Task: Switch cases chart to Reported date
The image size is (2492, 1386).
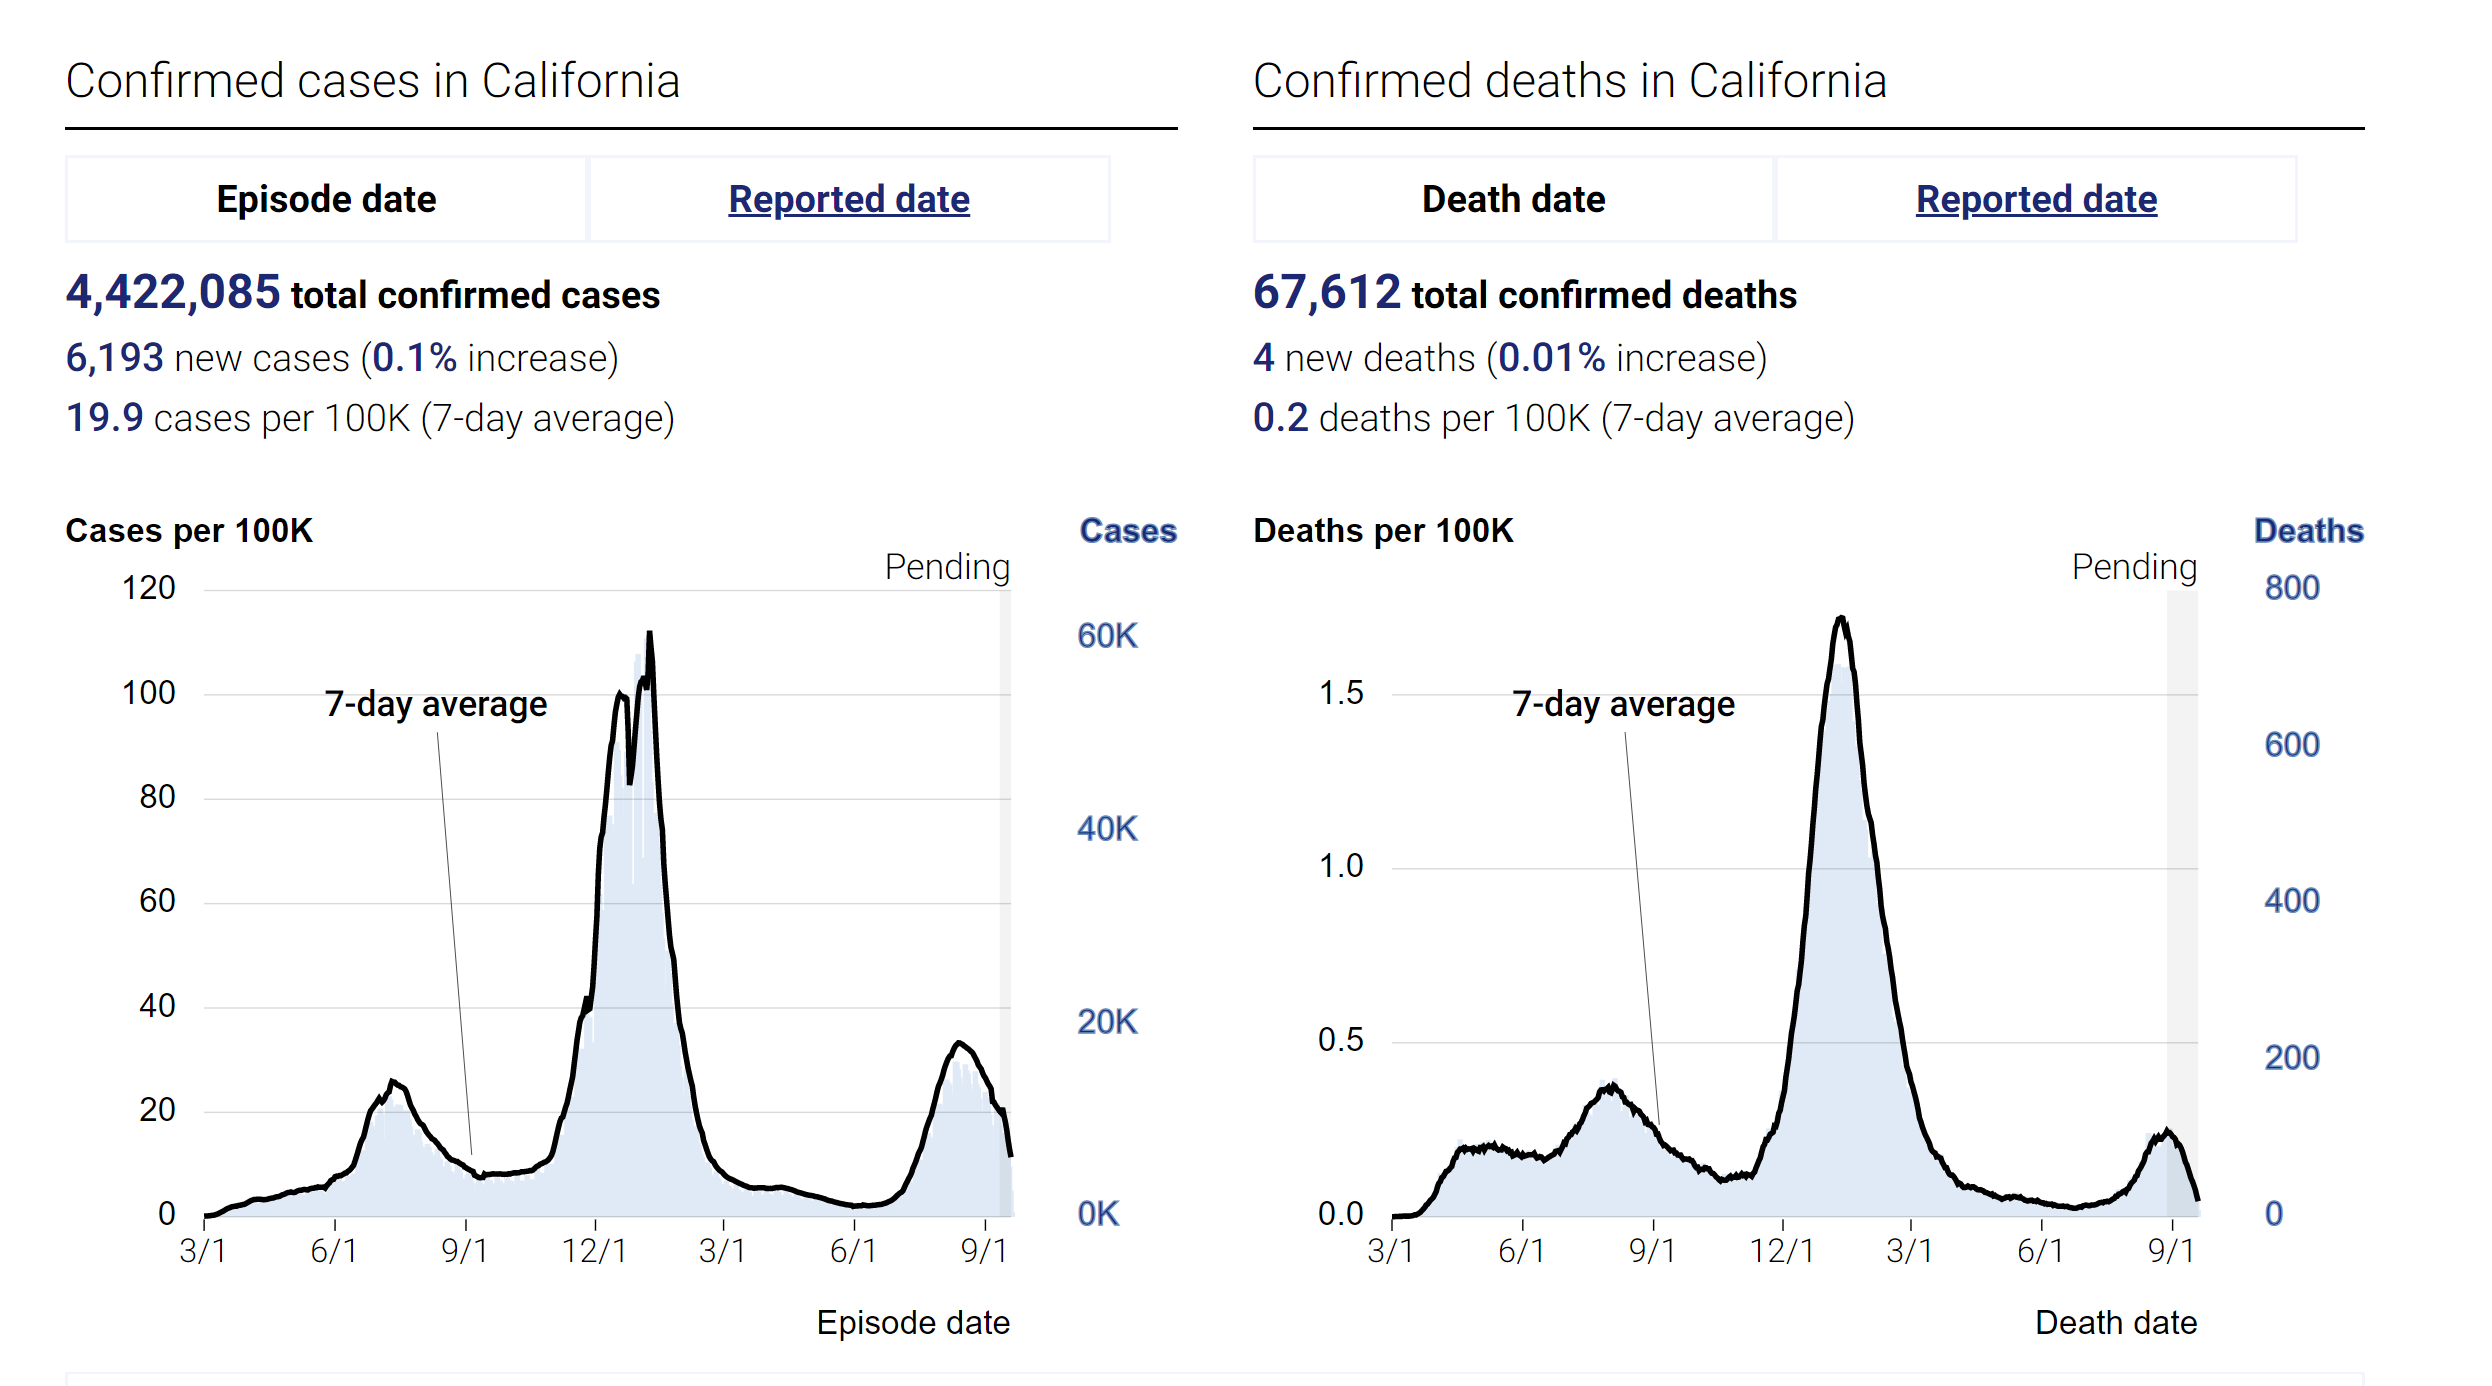Action: click(x=848, y=199)
